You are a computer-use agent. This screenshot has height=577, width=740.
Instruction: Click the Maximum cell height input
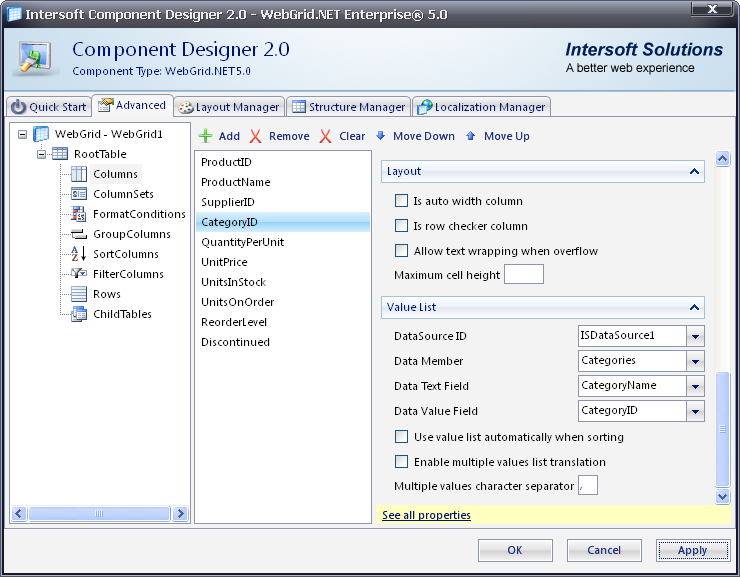click(x=524, y=274)
